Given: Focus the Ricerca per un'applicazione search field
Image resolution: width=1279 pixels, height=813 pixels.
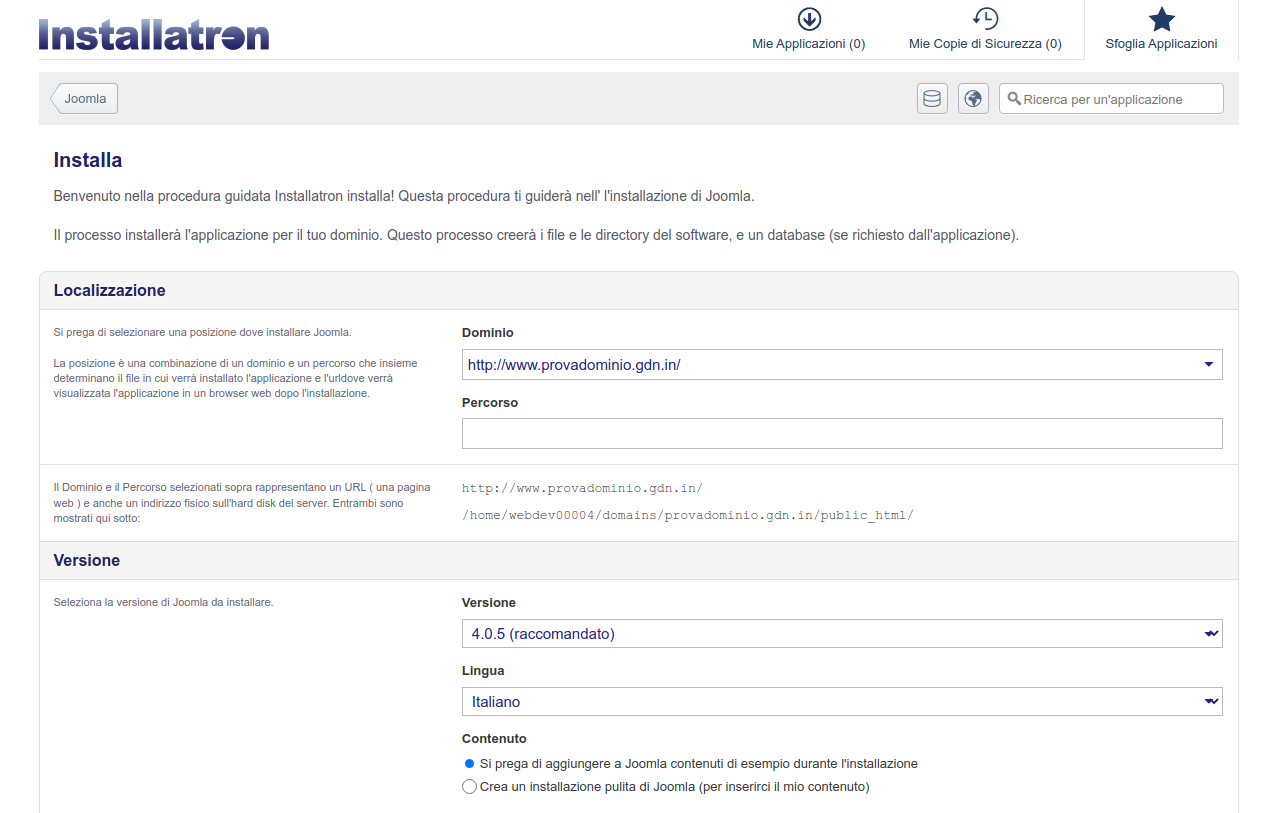Looking at the screenshot, I should [1111, 99].
